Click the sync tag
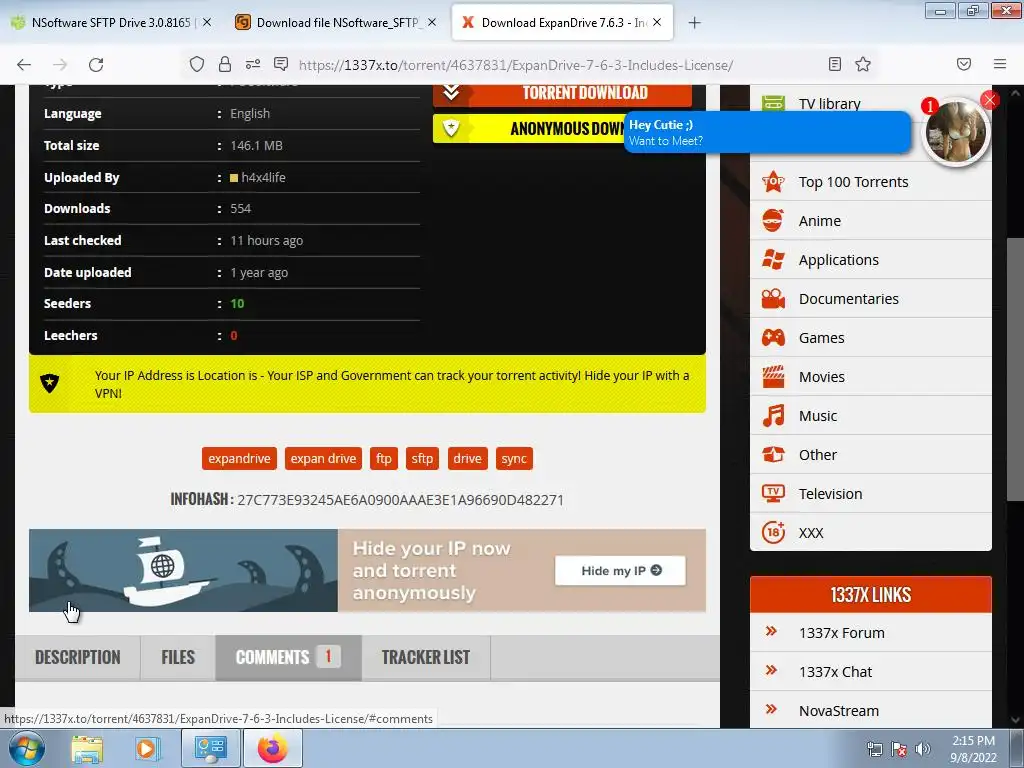 pyautogui.click(x=514, y=458)
